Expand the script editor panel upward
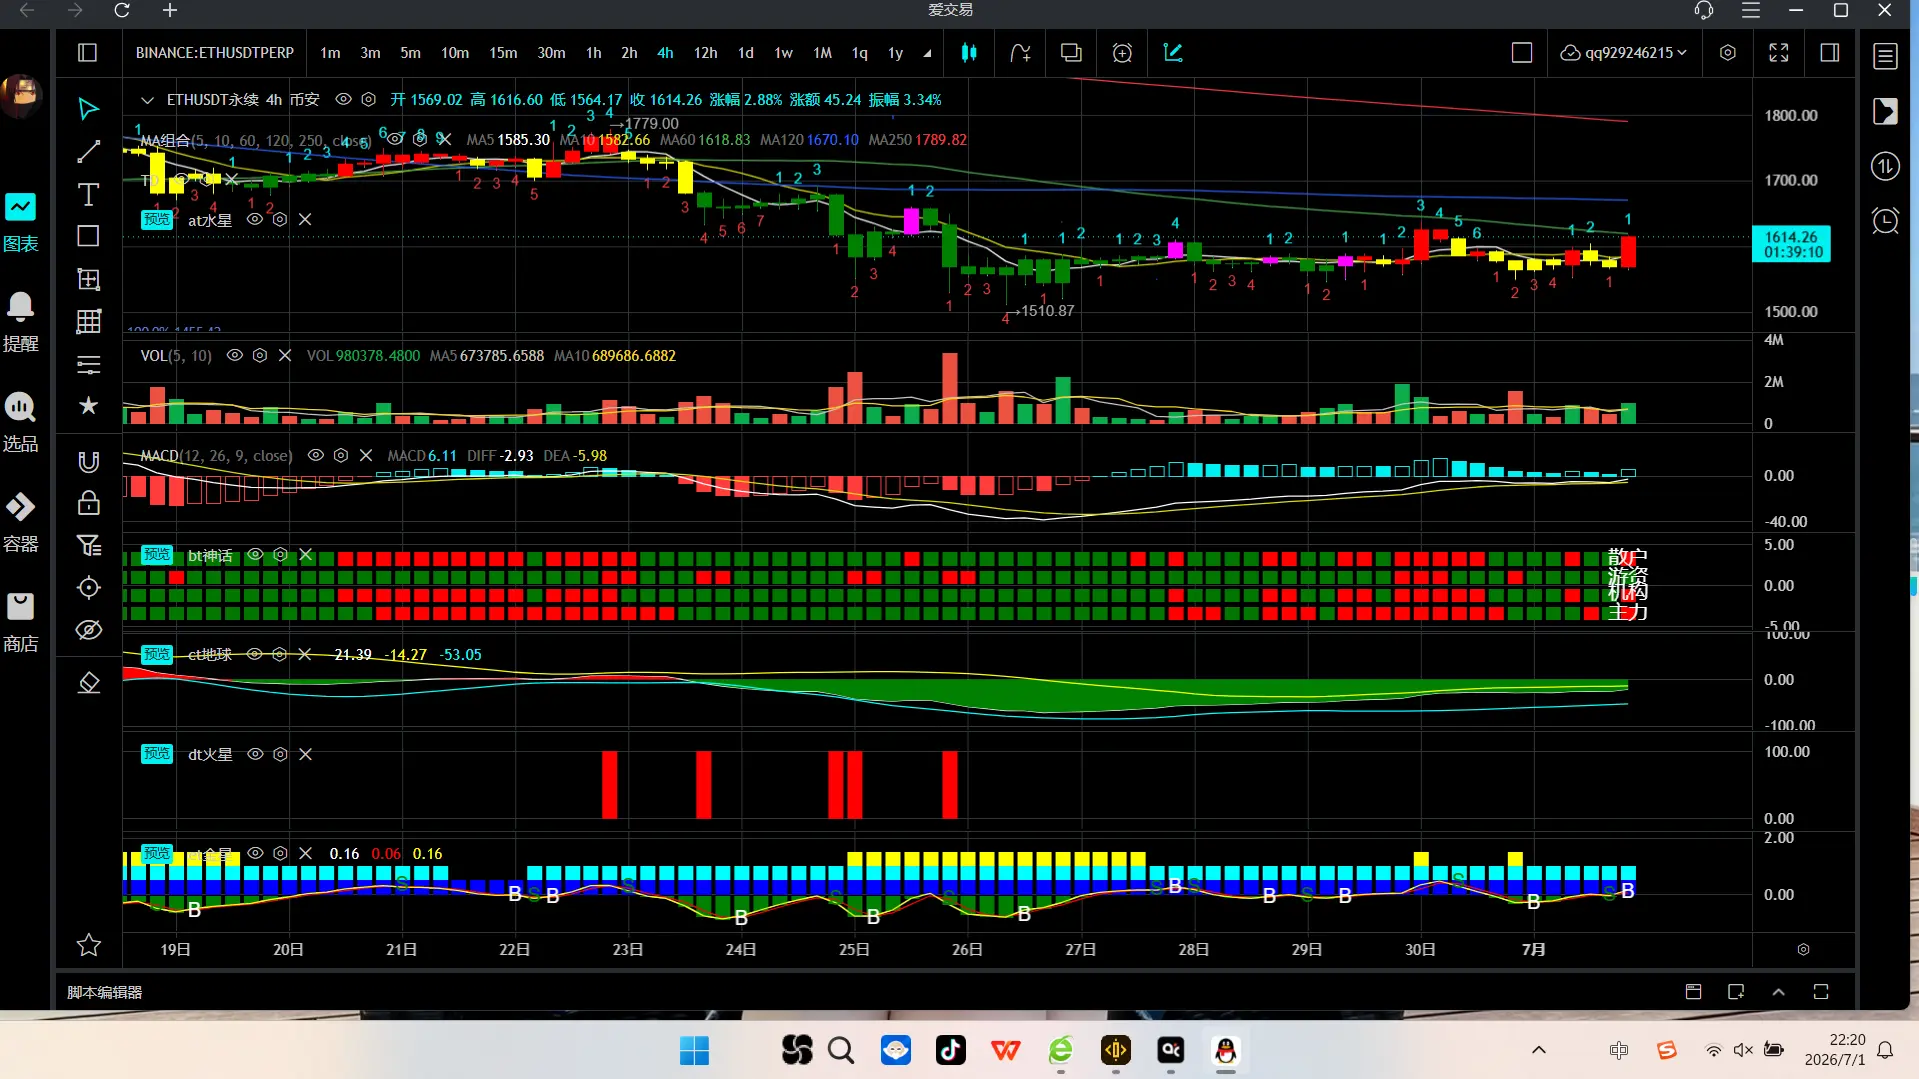The height and width of the screenshot is (1079, 1919). (x=1778, y=992)
